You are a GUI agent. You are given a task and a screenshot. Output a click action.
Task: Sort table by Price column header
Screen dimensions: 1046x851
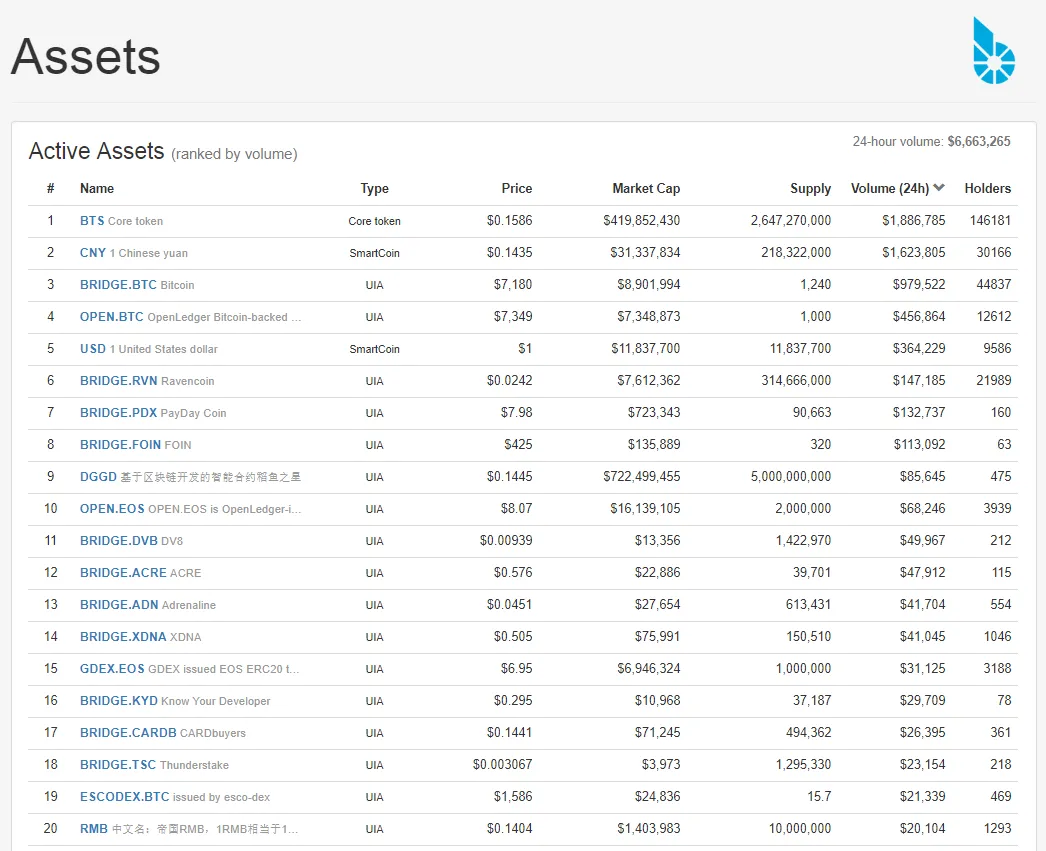coord(517,189)
